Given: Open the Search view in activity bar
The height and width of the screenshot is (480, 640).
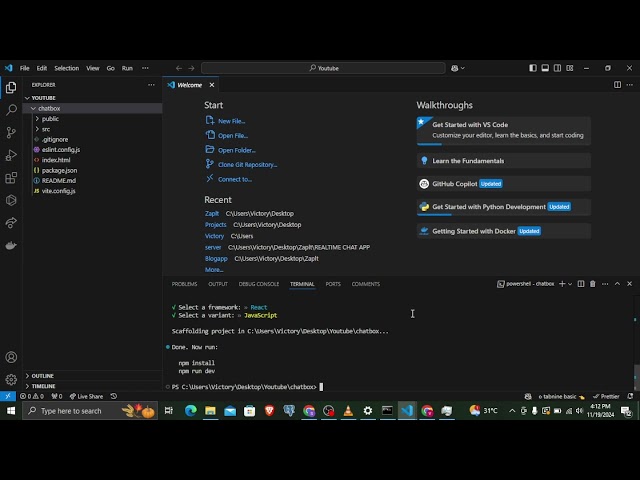Looking at the screenshot, I should click(11, 110).
